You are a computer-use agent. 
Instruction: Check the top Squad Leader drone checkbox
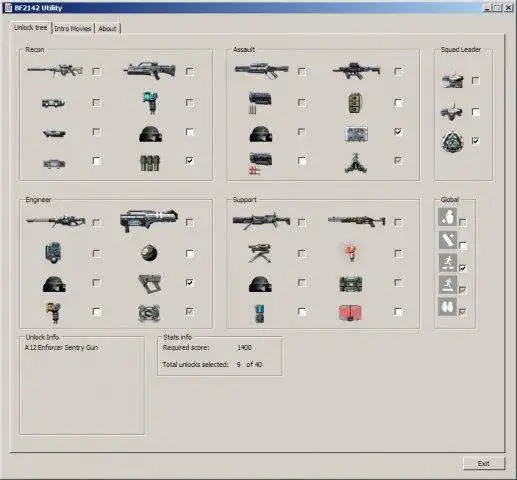coord(476,80)
